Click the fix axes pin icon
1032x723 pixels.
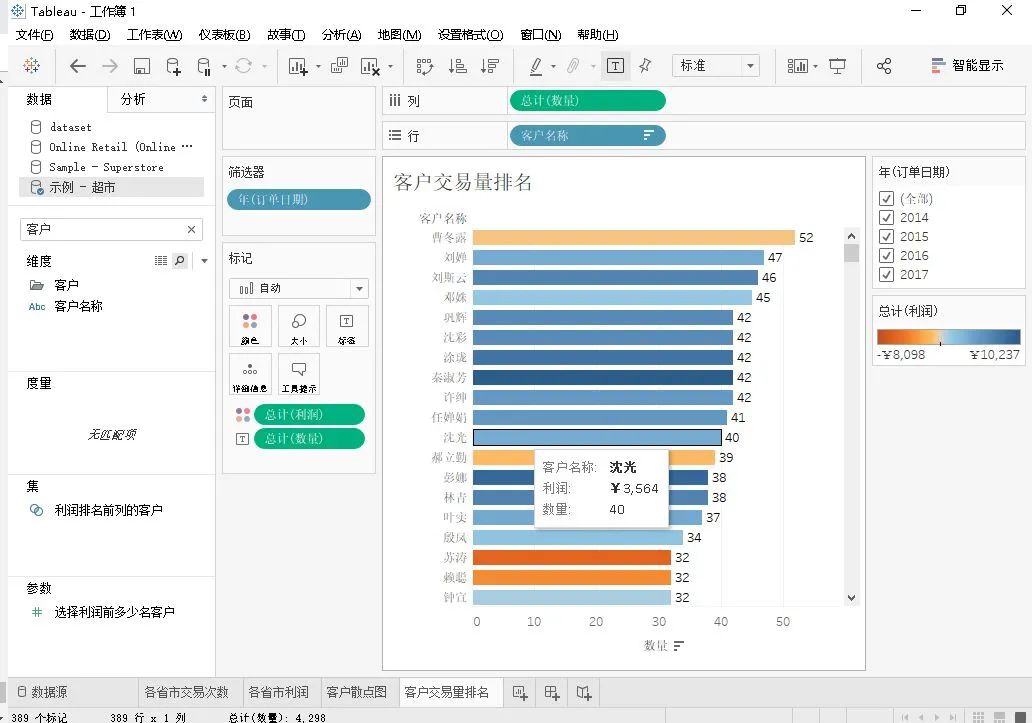(645, 66)
